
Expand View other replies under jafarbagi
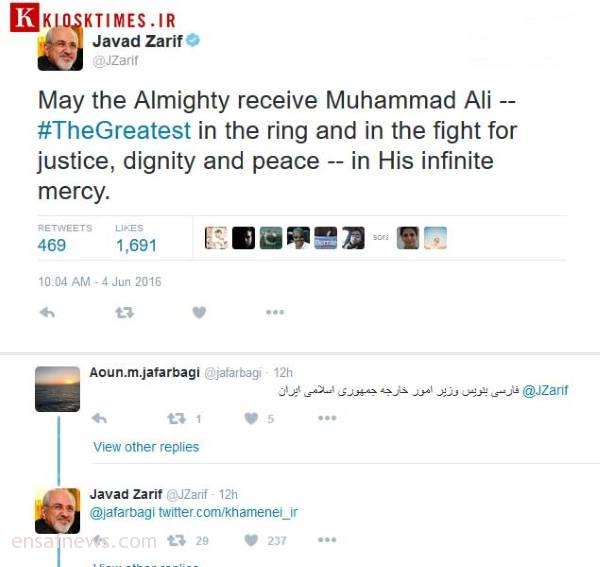pyautogui.click(x=146, y=447)
